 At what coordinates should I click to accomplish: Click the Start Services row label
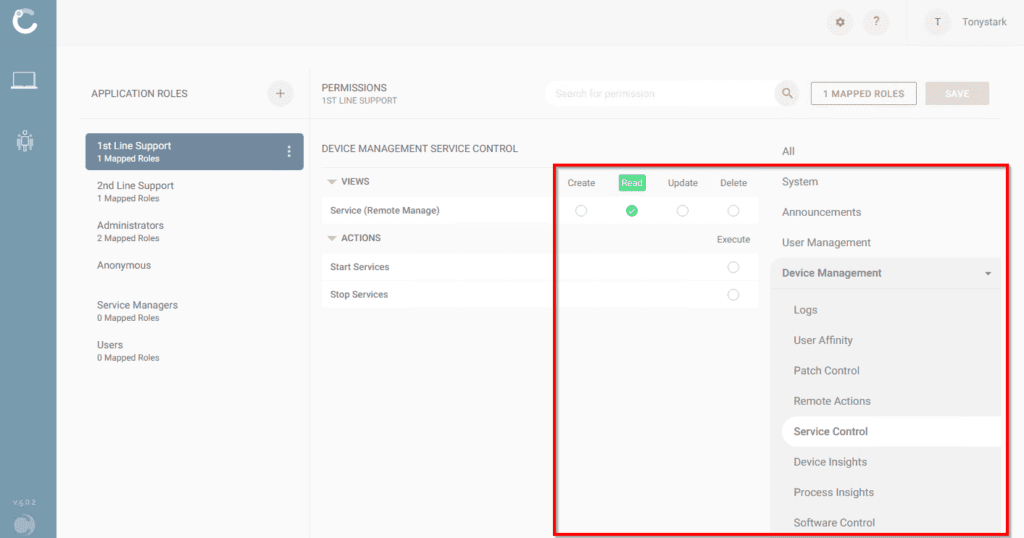pyautogui.click(x=359, y=267)
